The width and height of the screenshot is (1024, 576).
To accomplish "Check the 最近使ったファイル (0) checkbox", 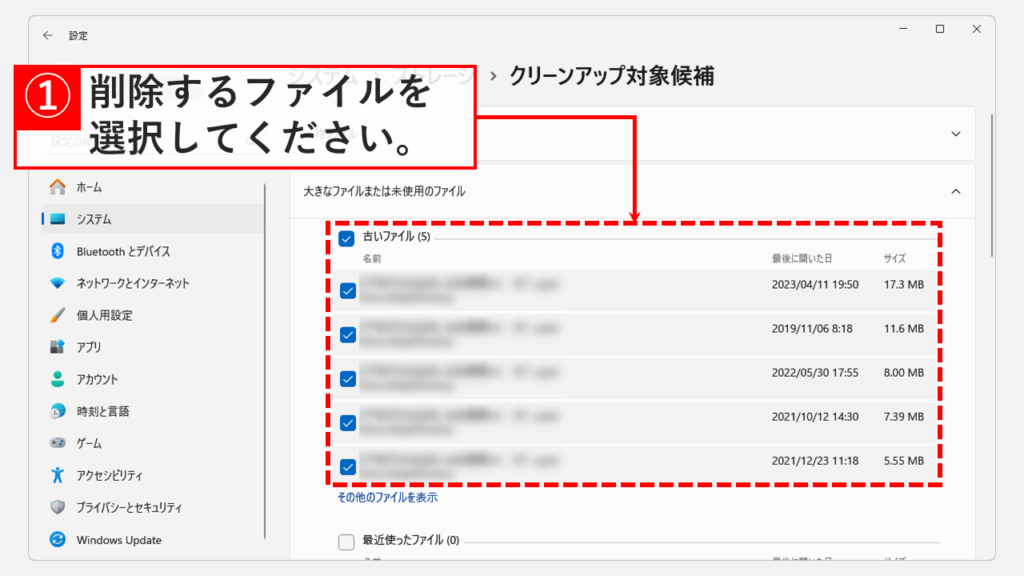I will tap(347, 542).
